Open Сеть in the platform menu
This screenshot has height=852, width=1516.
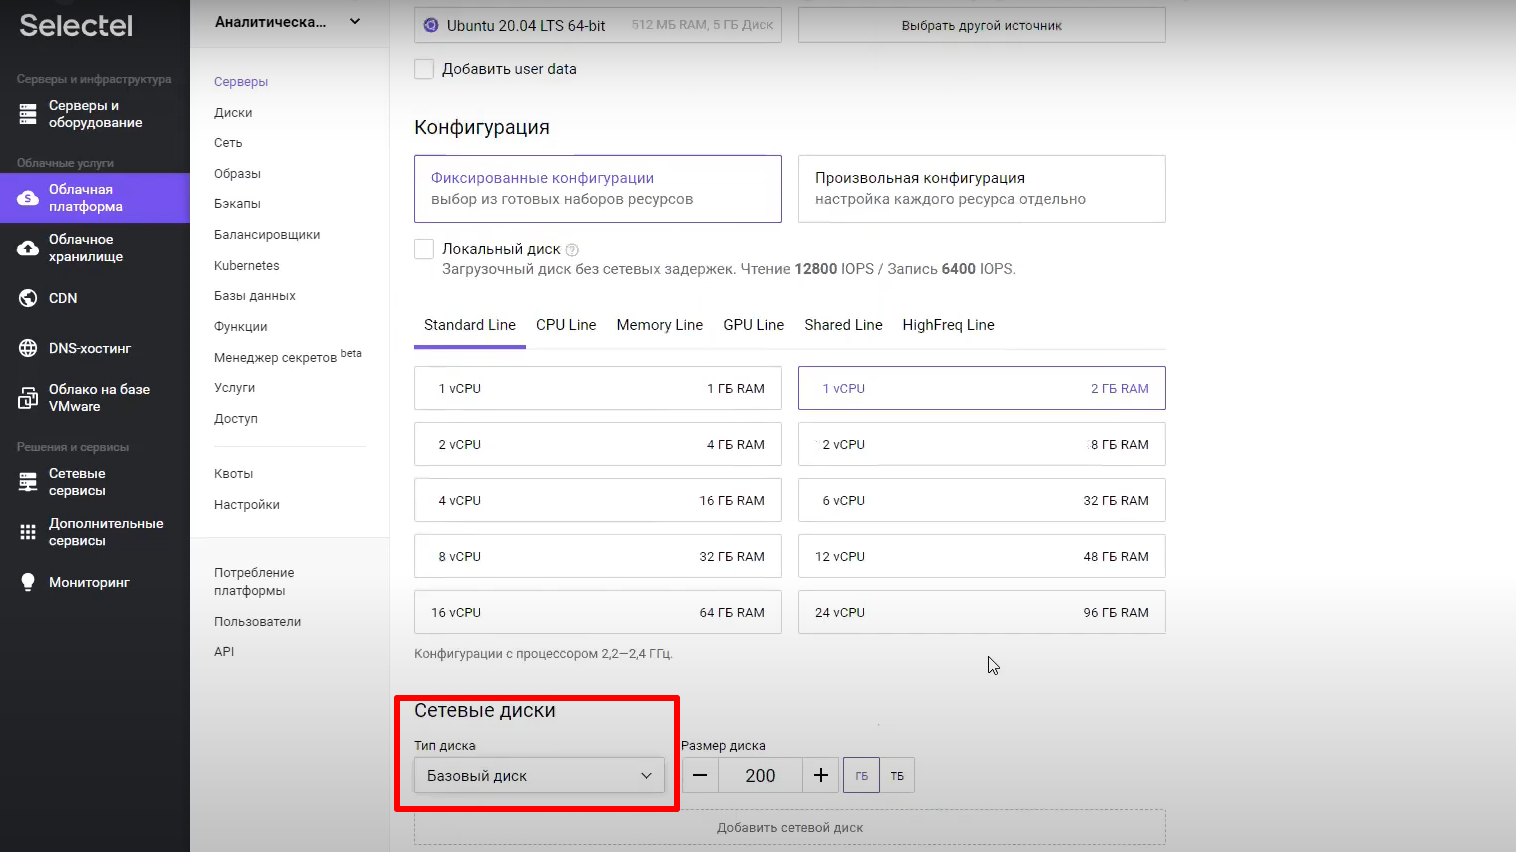pyautogui.click(x=228, y=143)
